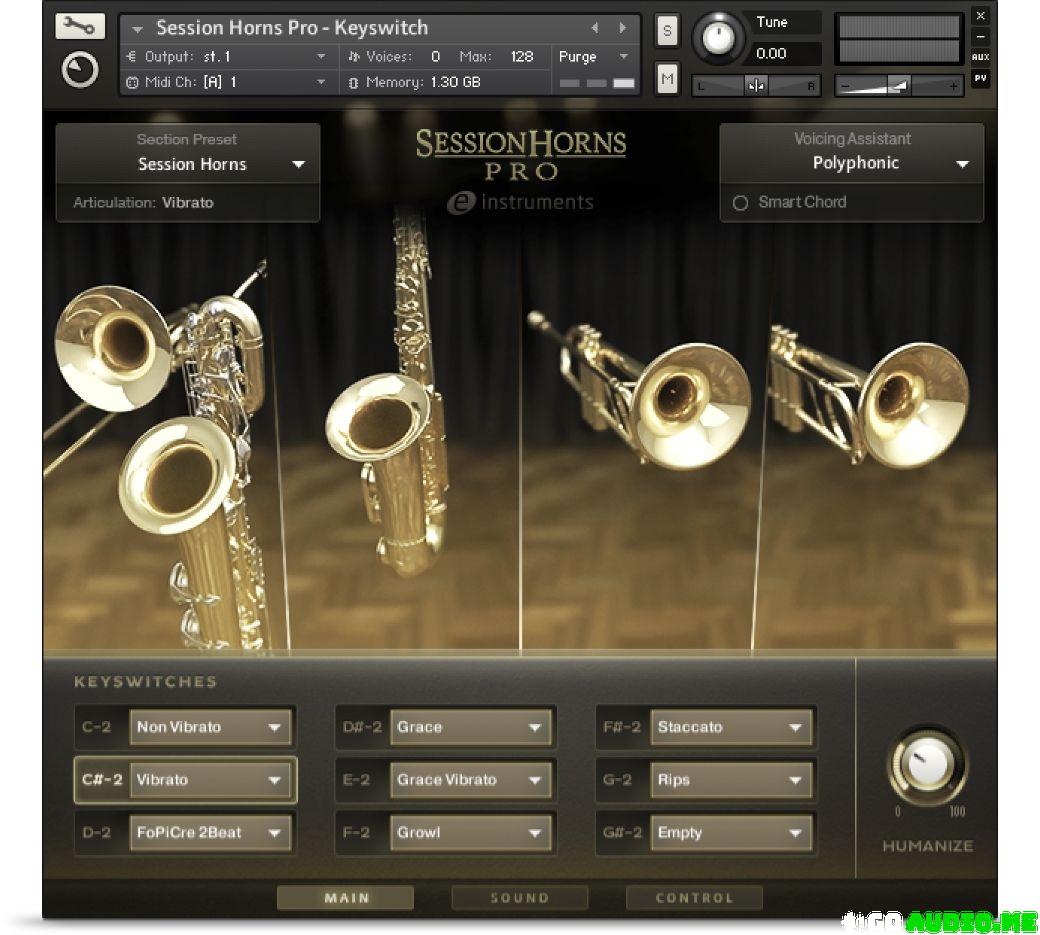Open the Section Preset Session Horns dropdown
This screenshot has height=935, width=1040.
(188, 164)
